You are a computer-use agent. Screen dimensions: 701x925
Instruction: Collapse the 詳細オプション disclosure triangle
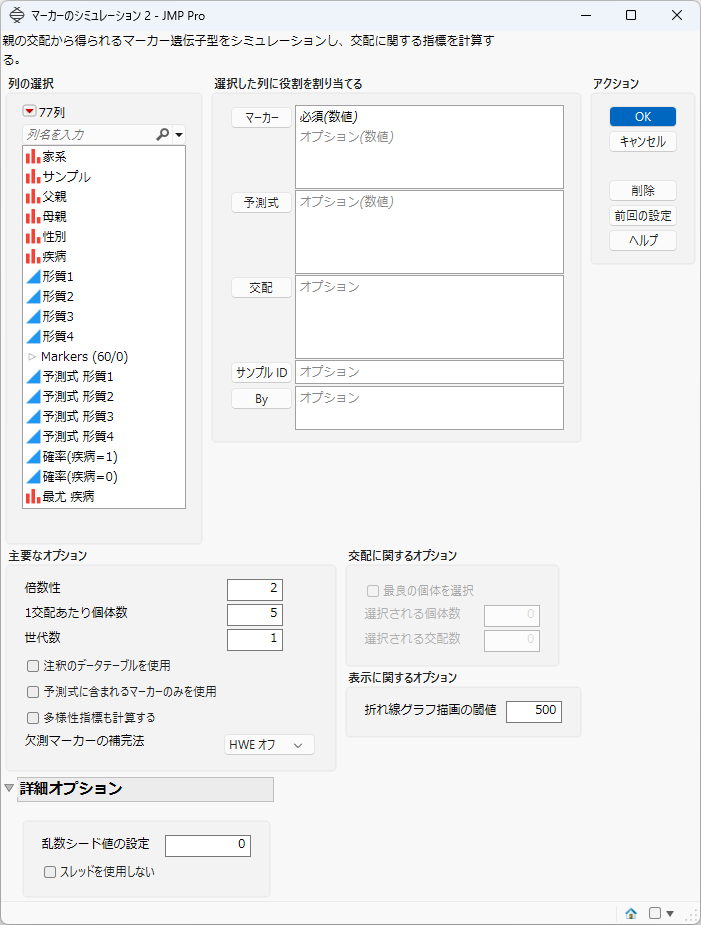pyautogui.click(x=9, y=788)
